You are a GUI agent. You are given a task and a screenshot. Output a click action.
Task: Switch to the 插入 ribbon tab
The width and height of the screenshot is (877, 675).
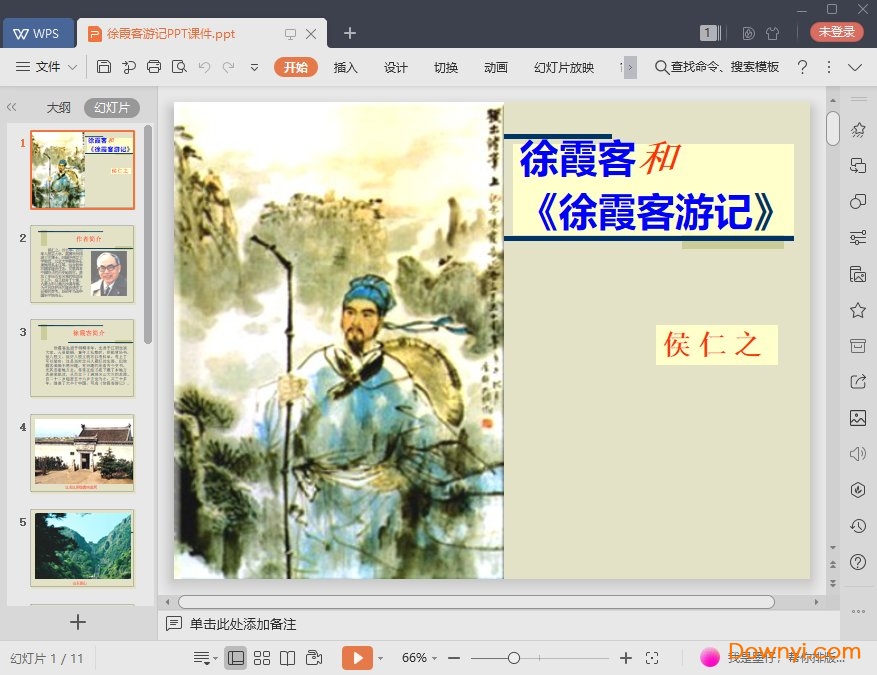[344, 67]
